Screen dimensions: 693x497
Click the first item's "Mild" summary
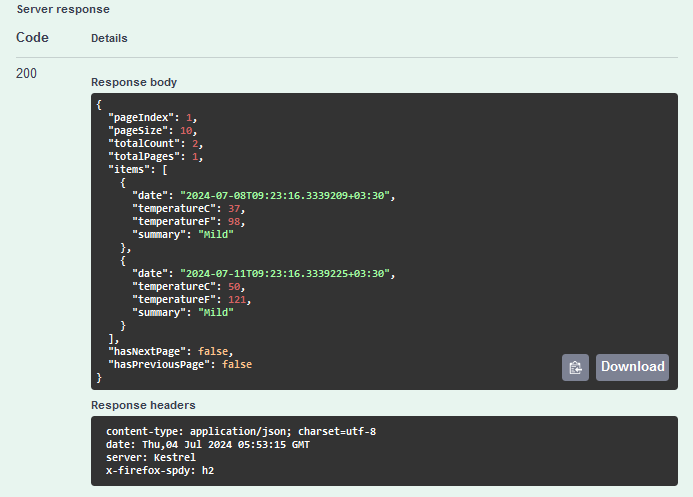[x=216, y=235]
